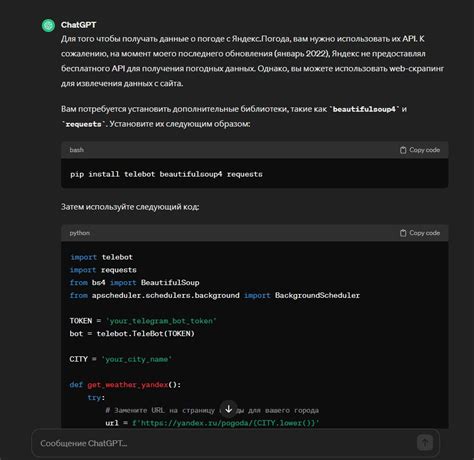Copy code from the bash block
The height and width of the screenshot is (460, 474).
[420, 150]
